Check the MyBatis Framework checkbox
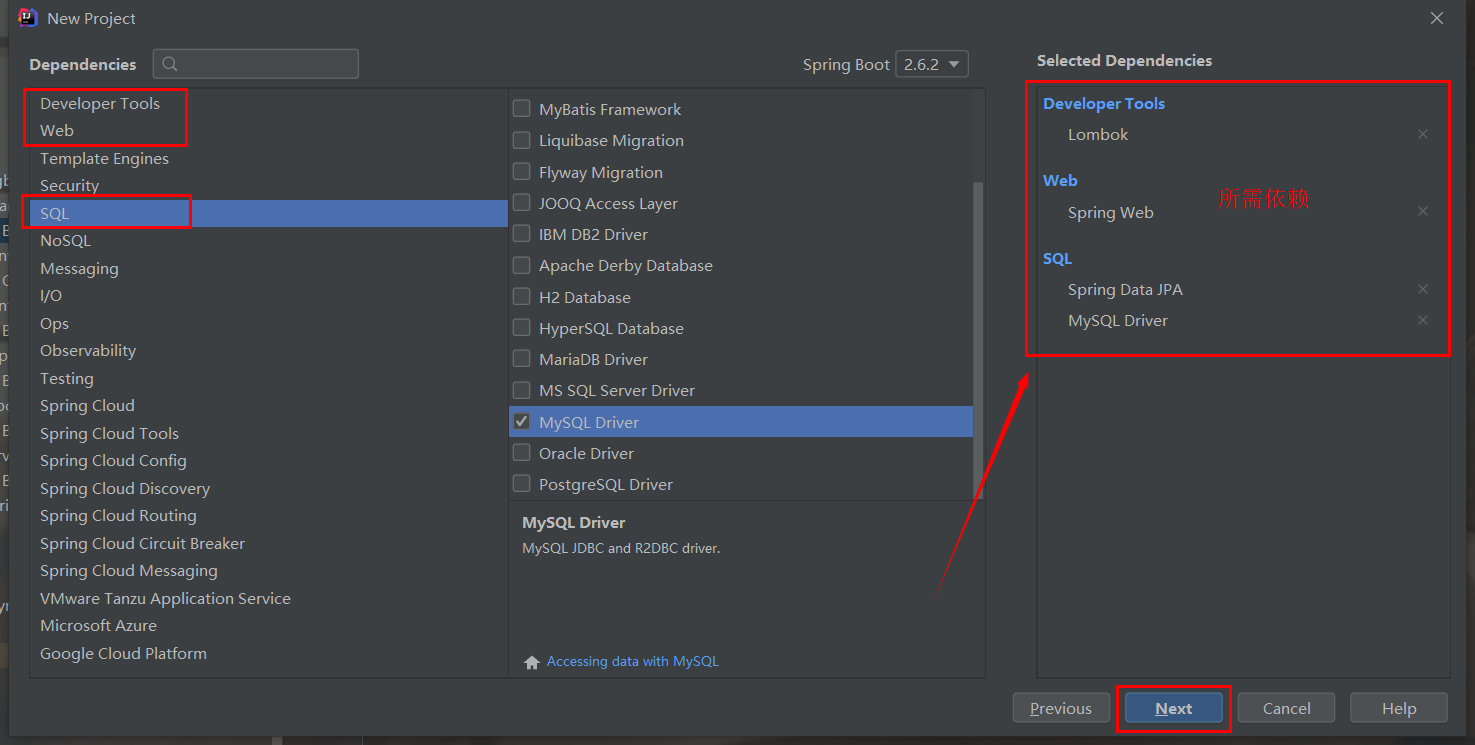Viewport: 1475px width, 745px height. point(522,109)
